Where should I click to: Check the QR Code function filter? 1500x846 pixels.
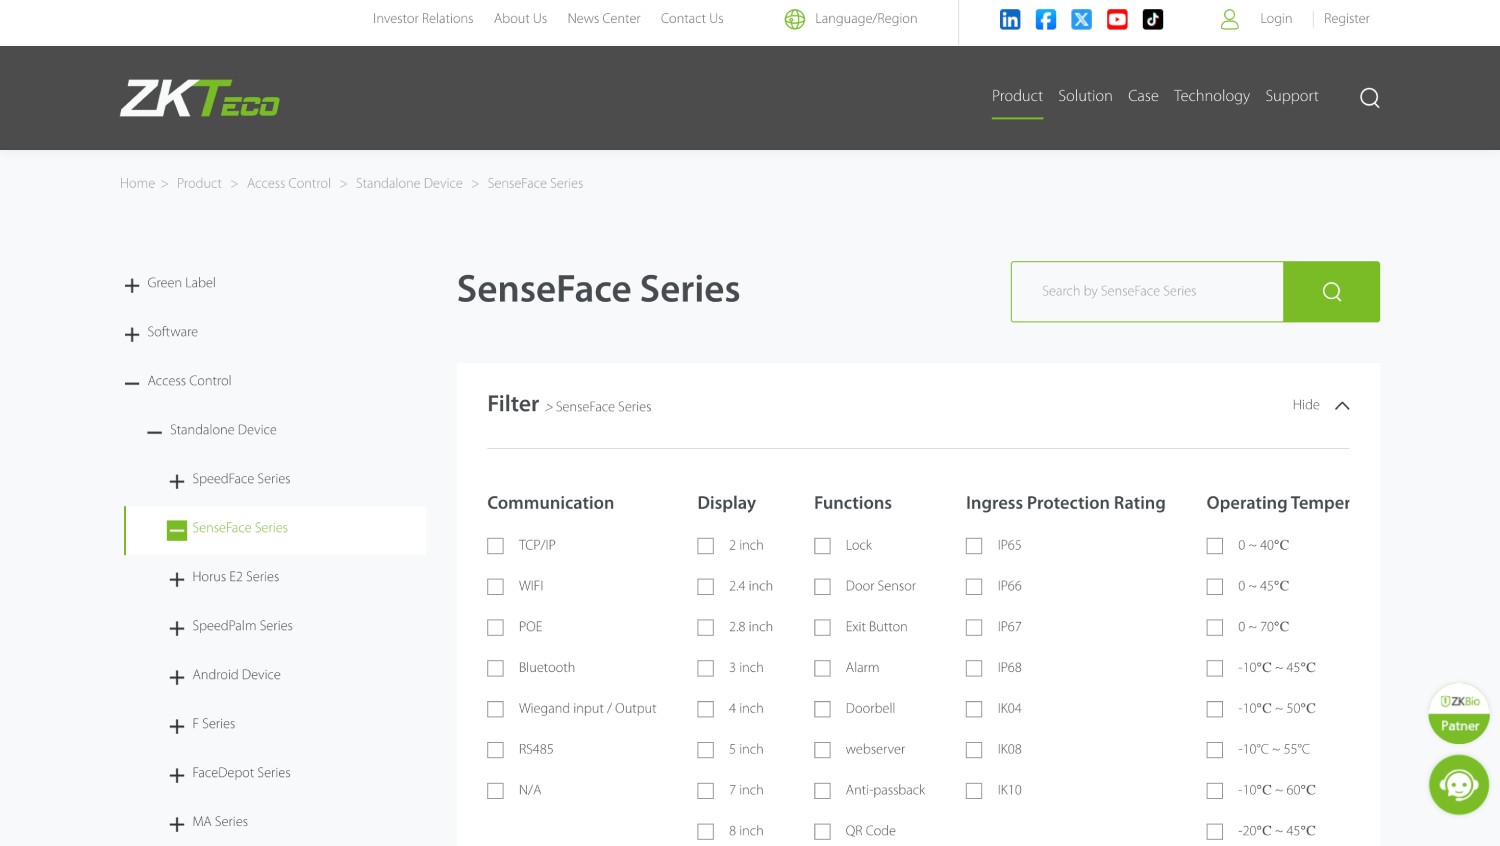[x=823, y=832]
